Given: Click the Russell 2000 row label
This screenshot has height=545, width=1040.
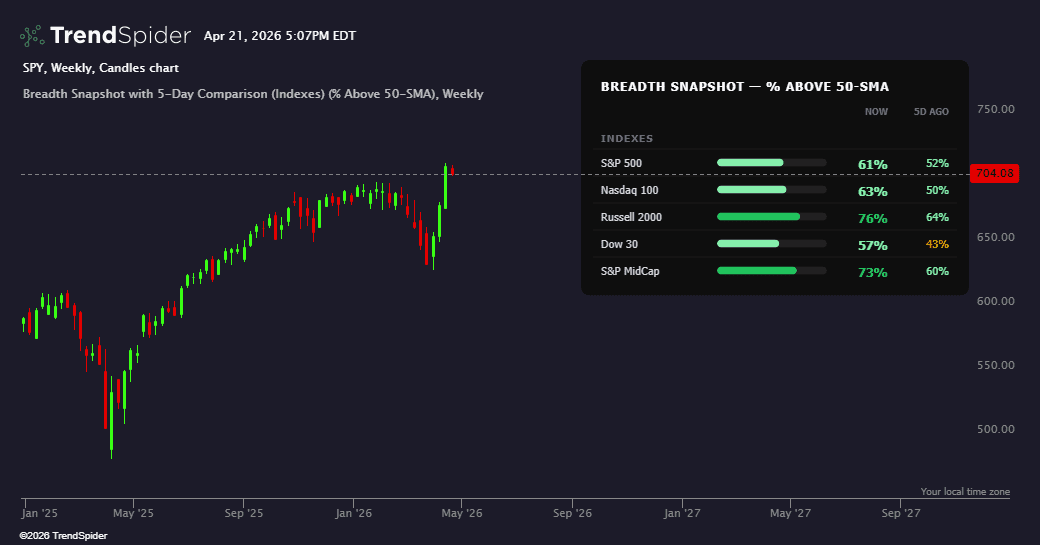Looking at the screenshot, I should pyautogui.click(x=631, y=217).
